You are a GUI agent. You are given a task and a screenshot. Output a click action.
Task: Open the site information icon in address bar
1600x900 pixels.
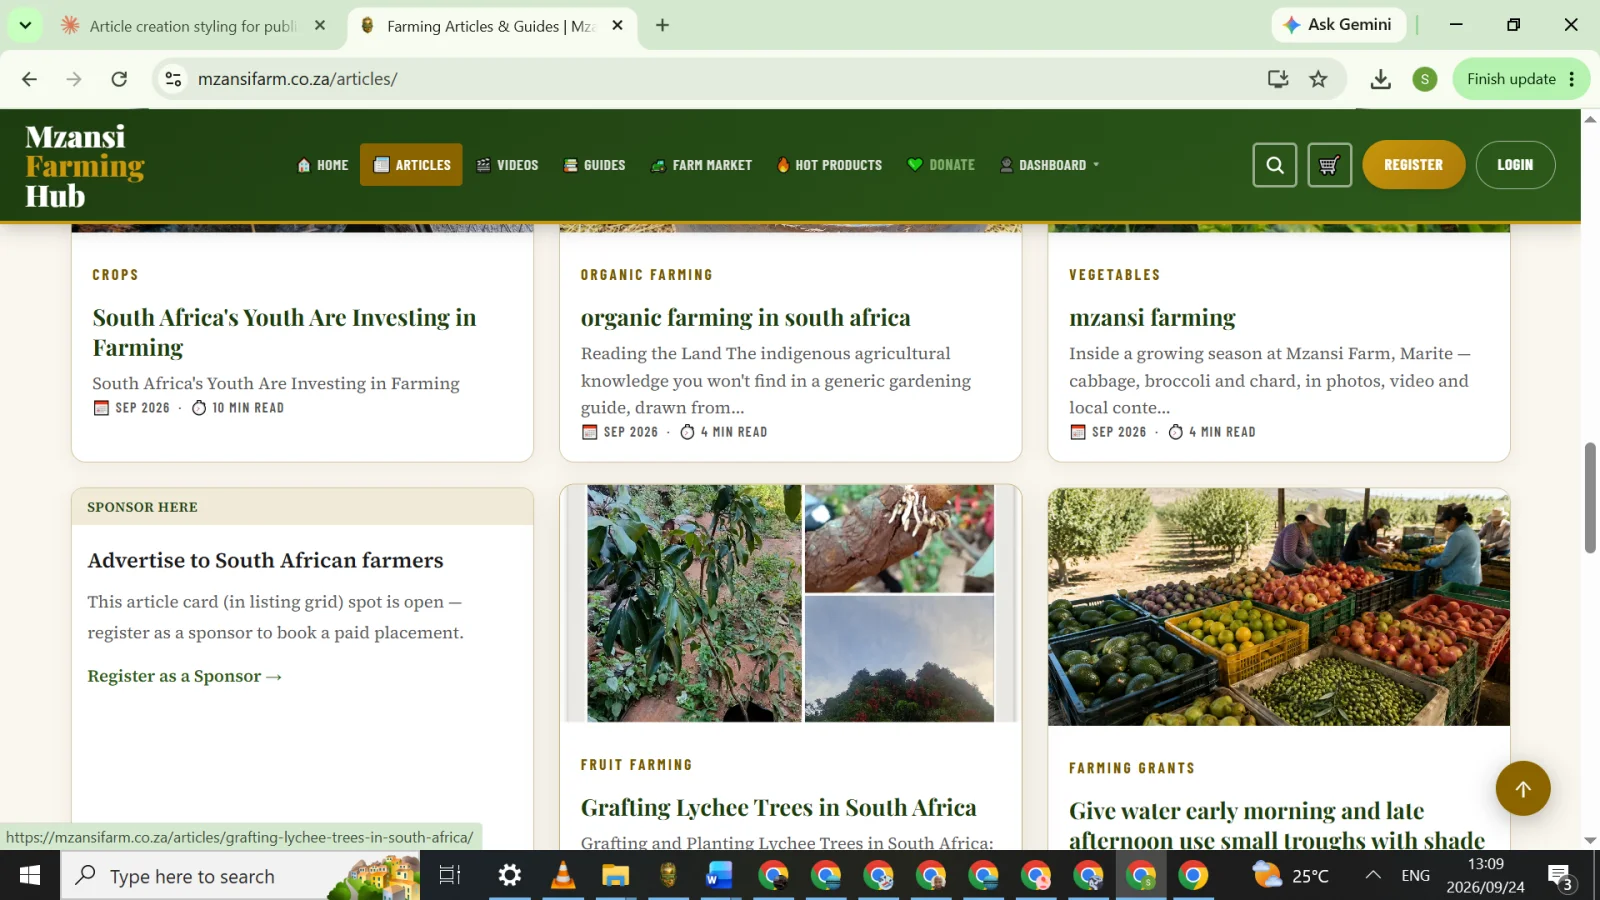pyautogui.click(x=173, y=79)
